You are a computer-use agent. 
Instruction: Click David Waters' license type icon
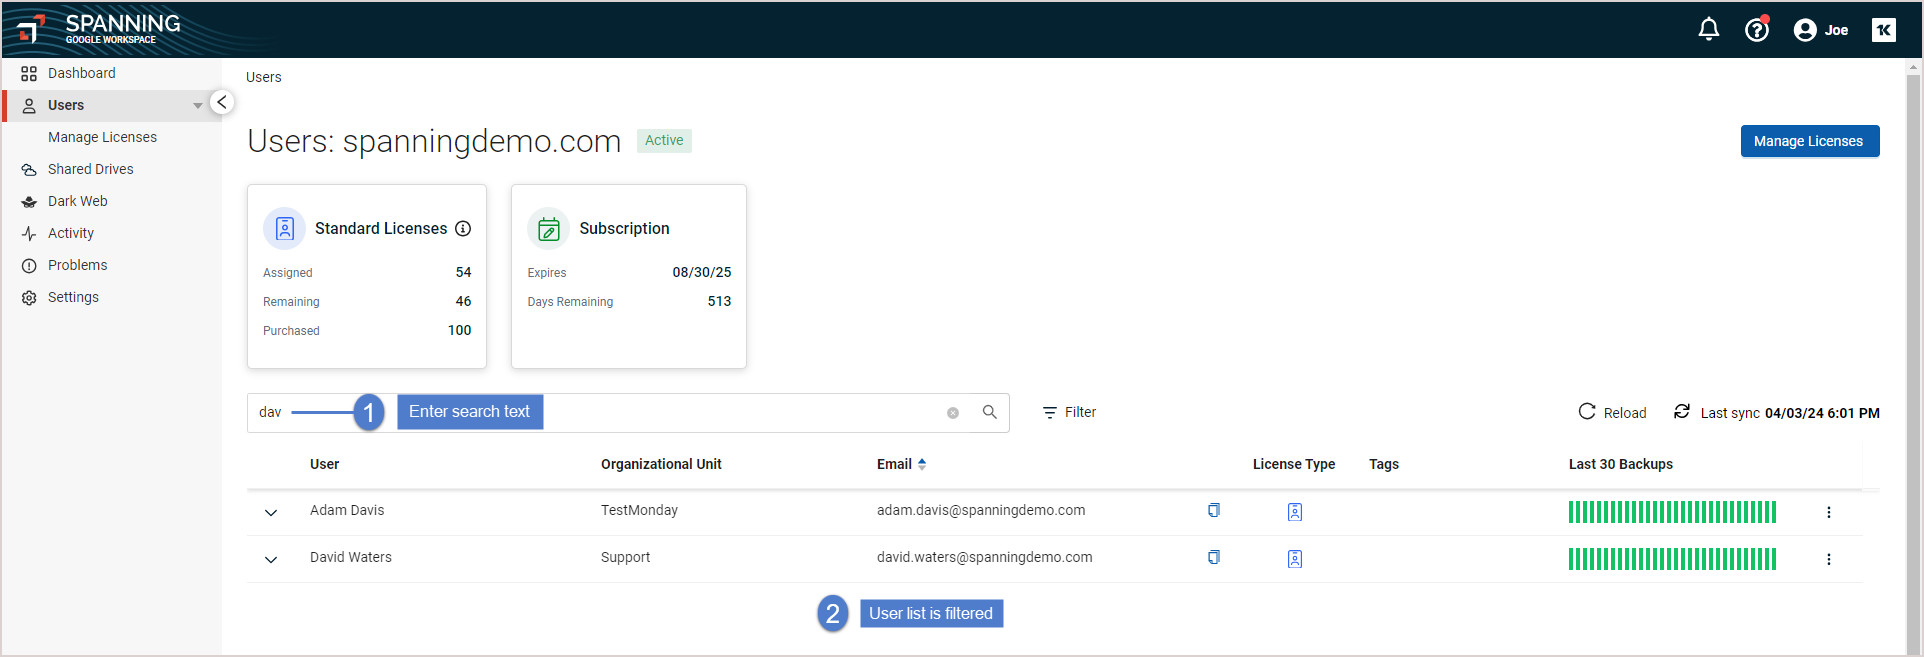tap(1294, 559)
